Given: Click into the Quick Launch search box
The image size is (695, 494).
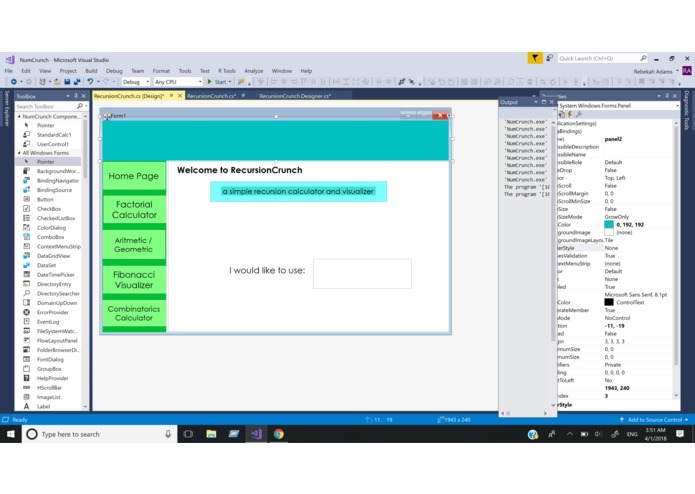Looking at the screenshot, I should [598, 58].
